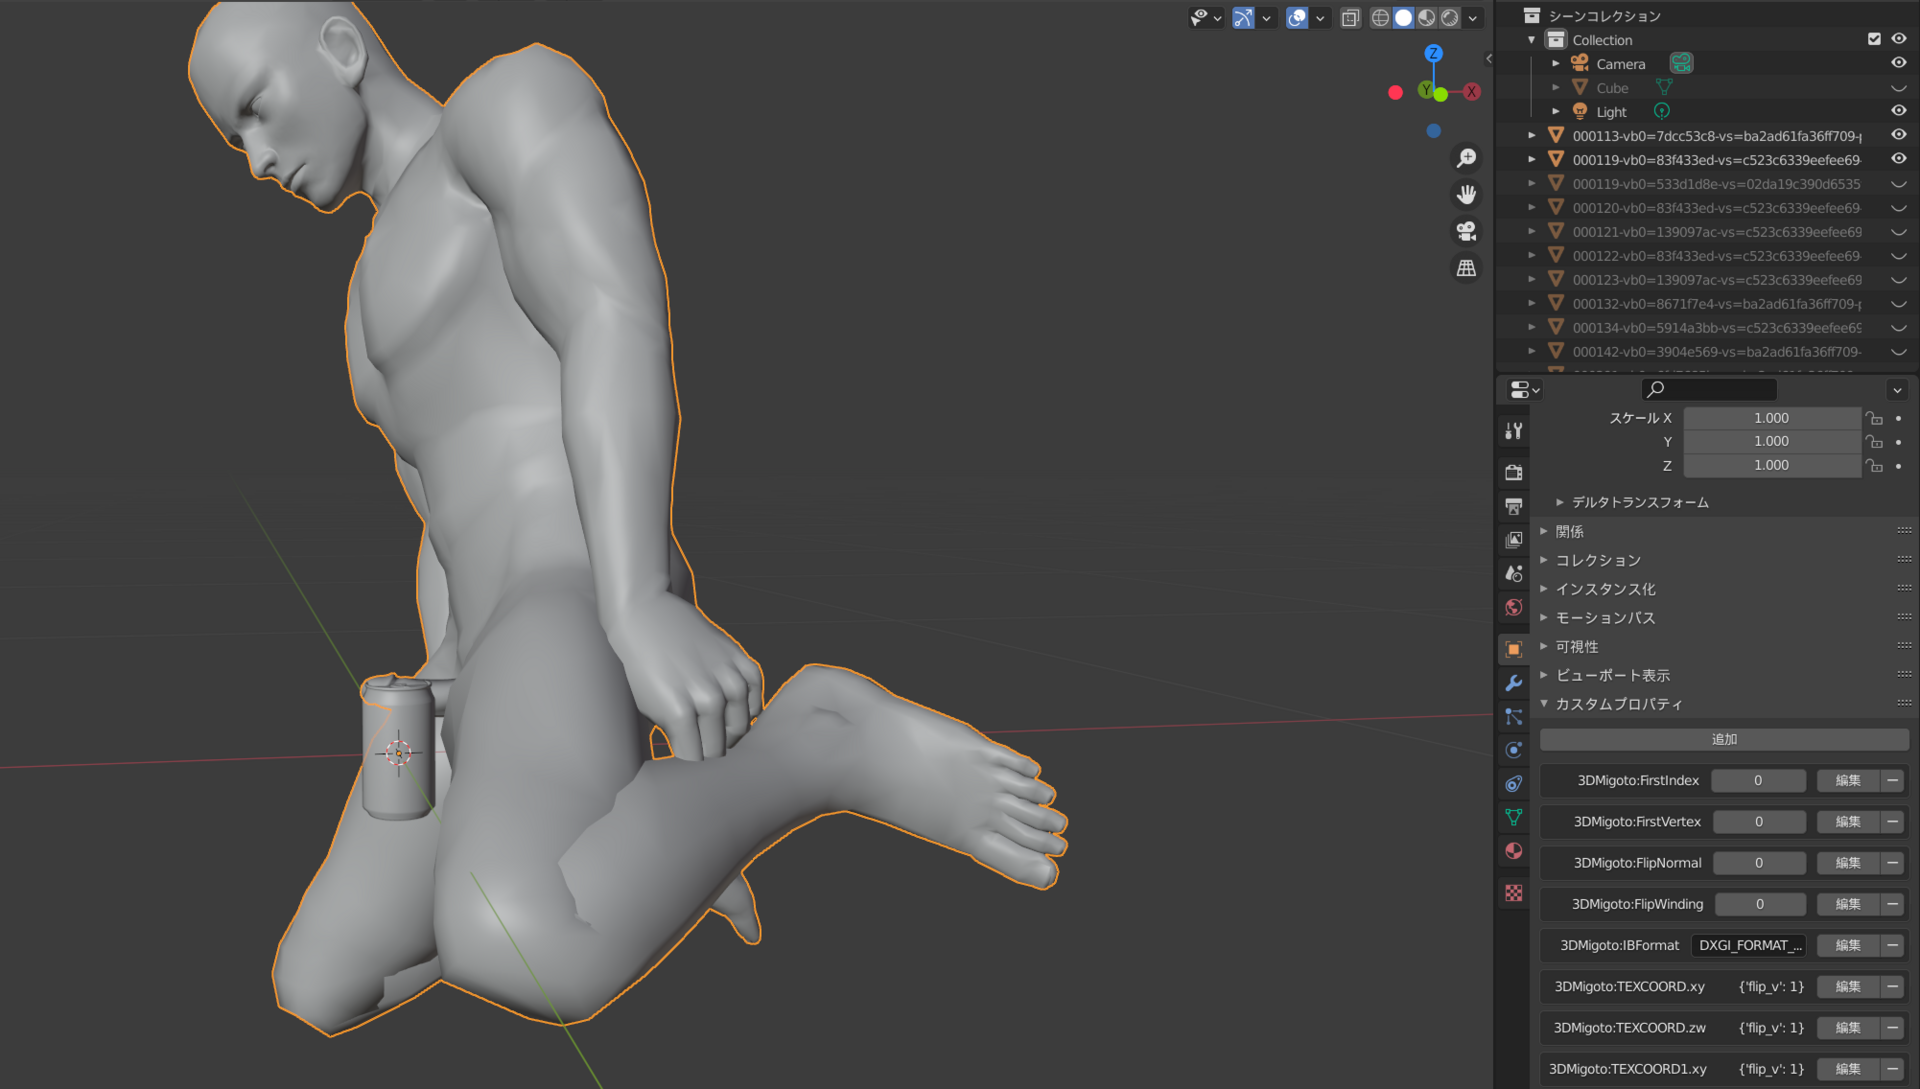Edit the 3DMigoto:IBFormat property
This screenshot has width=1920, height=1089.
(1847, 945)
